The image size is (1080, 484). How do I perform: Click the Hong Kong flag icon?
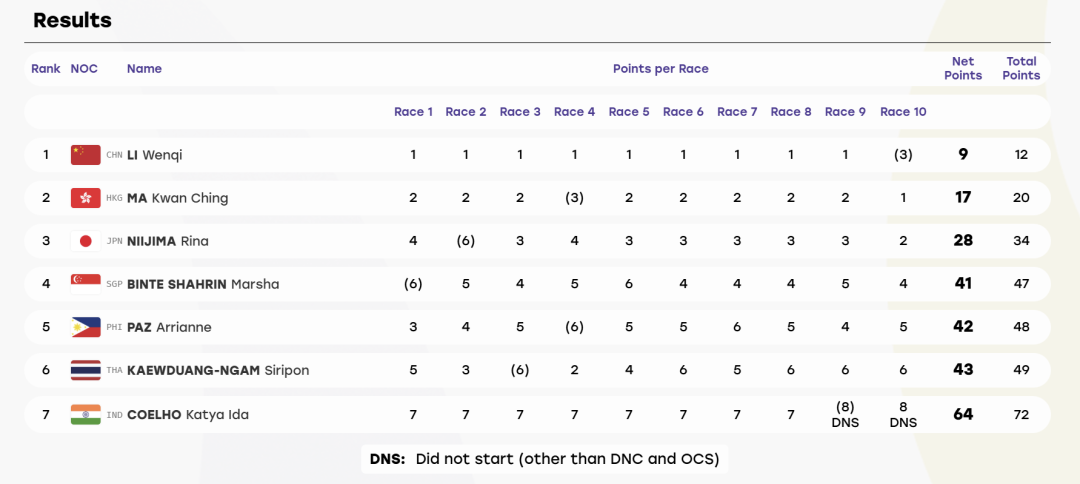tap(85, 198)
